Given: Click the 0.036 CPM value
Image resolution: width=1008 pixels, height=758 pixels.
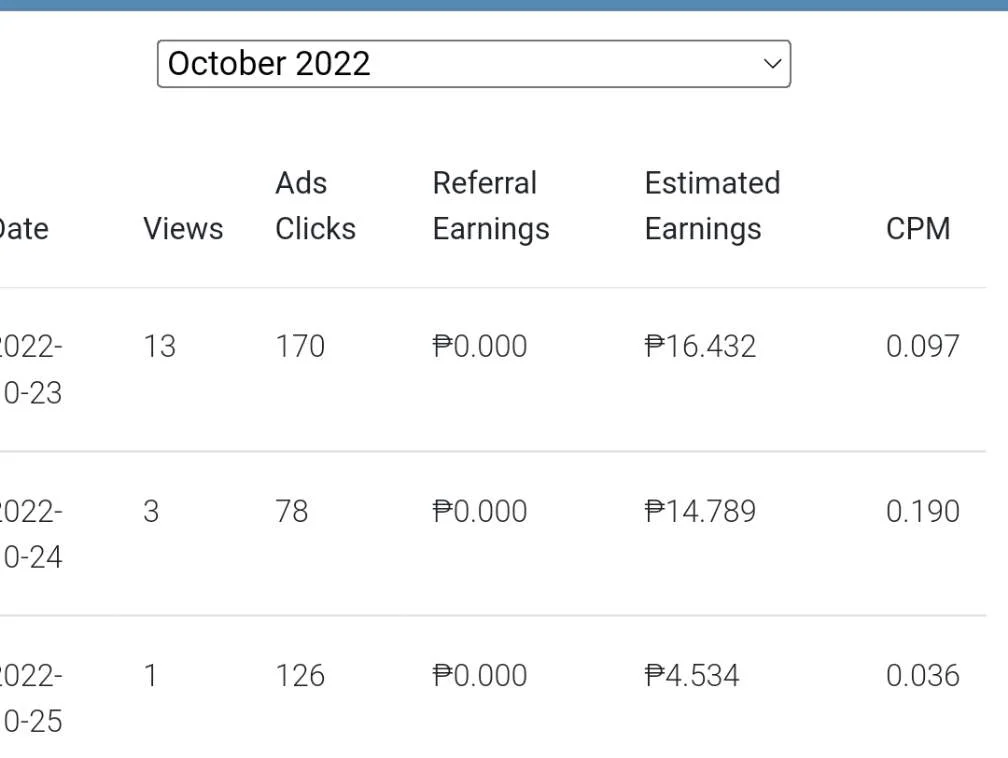Looking at the screenshot, I should [x=922, y=676].
